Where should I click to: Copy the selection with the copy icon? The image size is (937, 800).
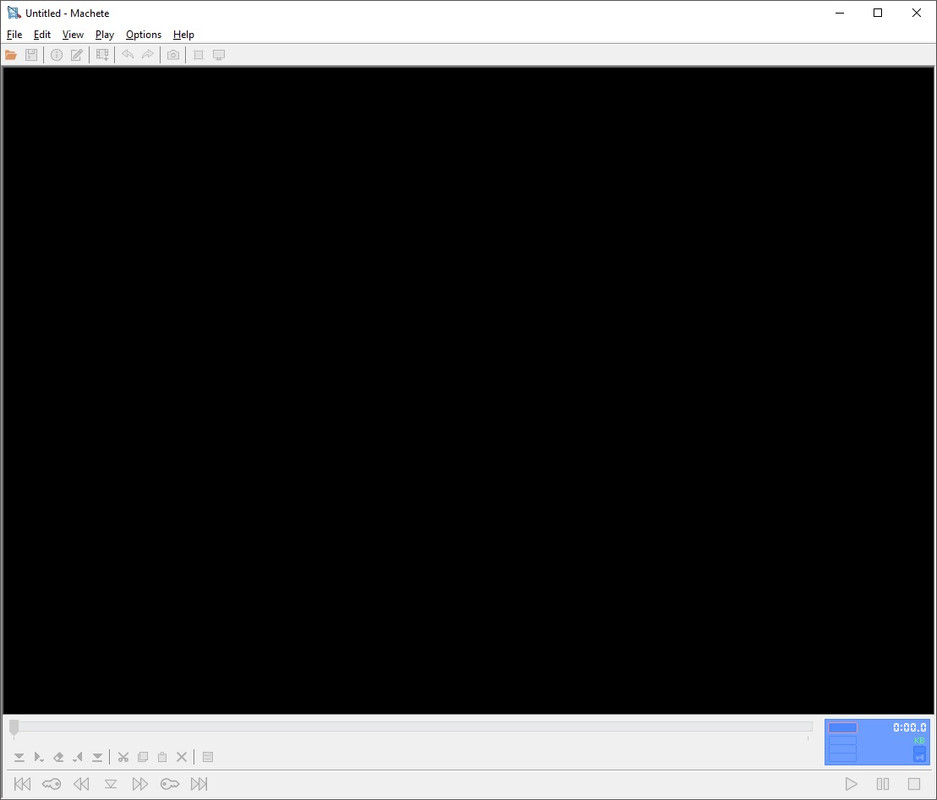click(x=143, y=757)
